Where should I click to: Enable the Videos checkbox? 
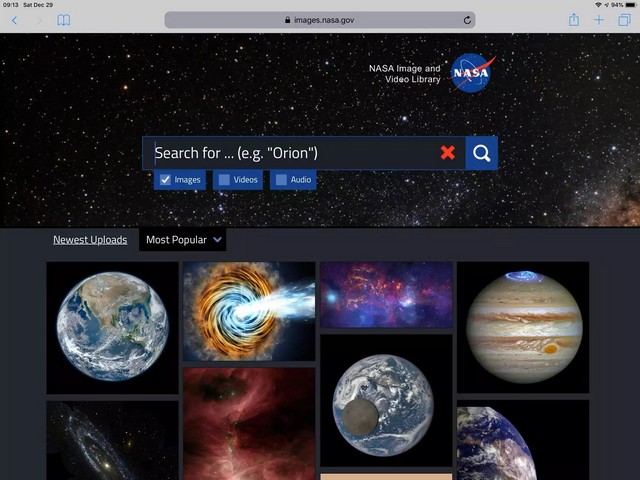click(x=224, y=180)
